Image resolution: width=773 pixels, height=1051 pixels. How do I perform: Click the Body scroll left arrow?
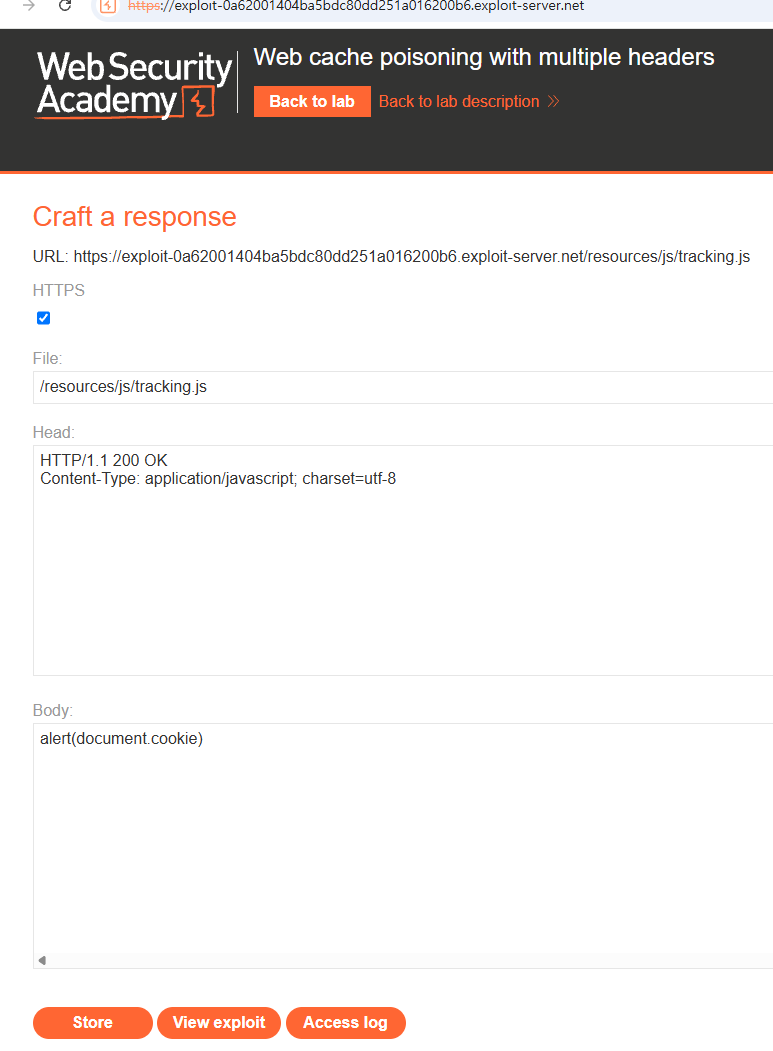pyautogui.click(x=42, y=960)
